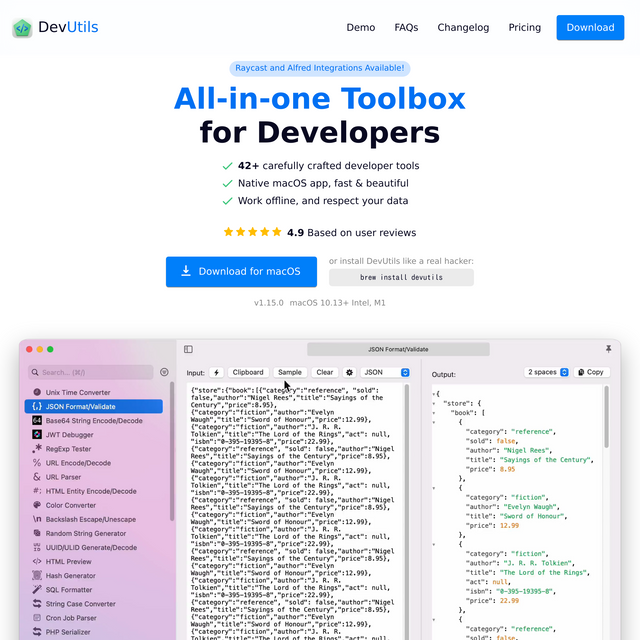Image resolution: width=640 pixels, height=640 pixels.
Task: Click the sidebar filter circle icon
Action: [164, 372]
